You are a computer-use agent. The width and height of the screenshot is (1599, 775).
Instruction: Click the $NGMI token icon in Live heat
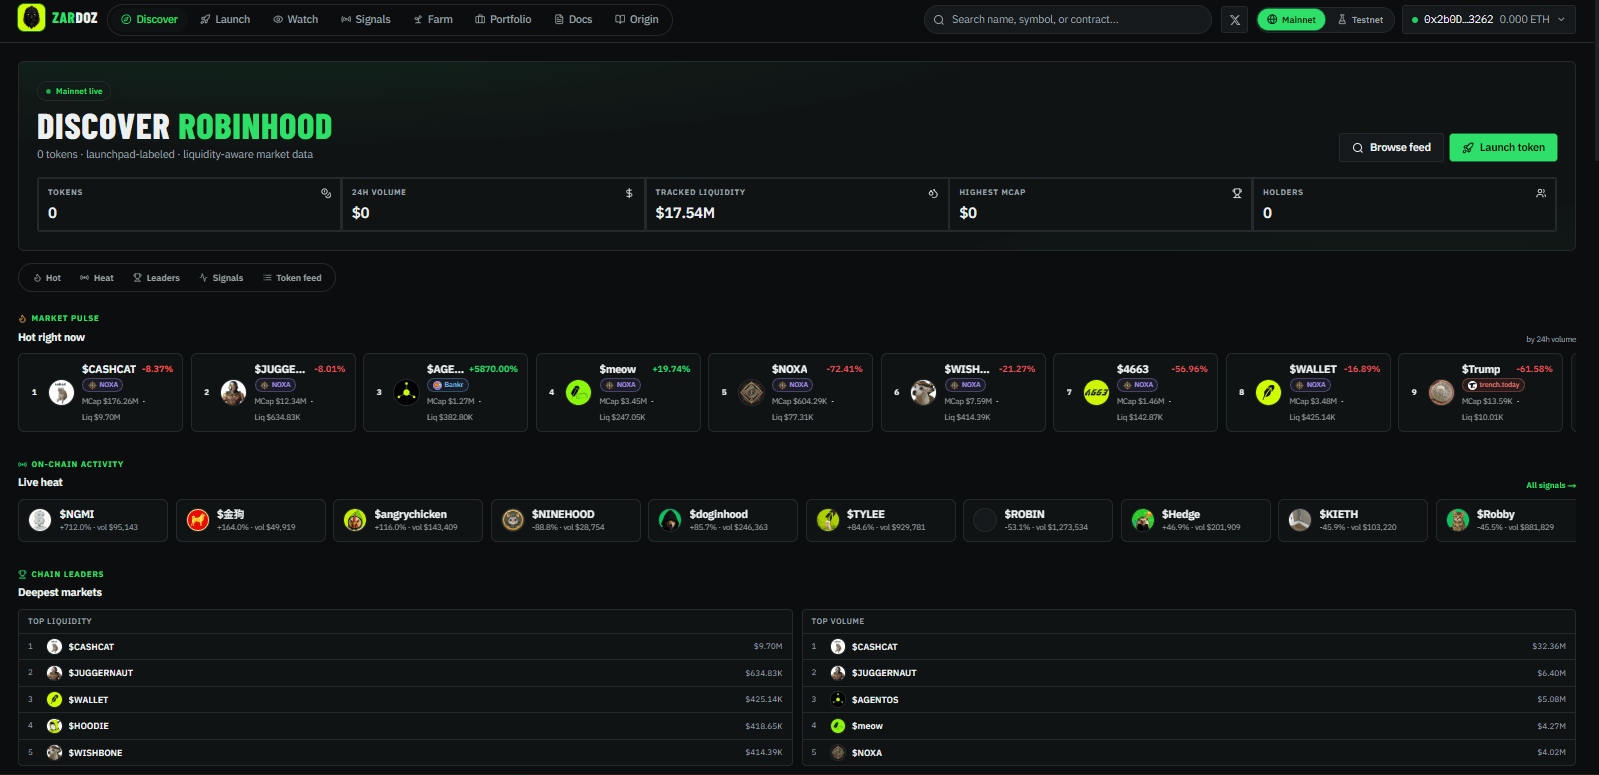(40, 520)
